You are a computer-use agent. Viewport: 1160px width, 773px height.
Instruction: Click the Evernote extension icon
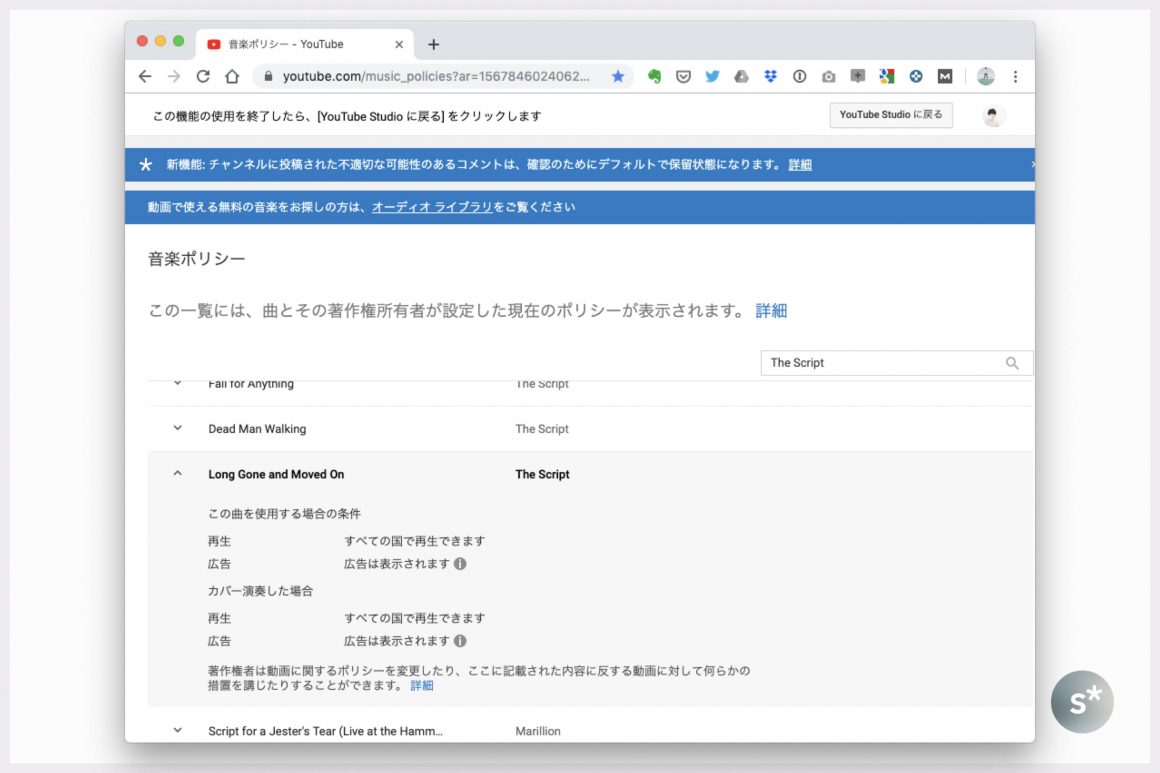pyautogui.click(x=654, y=76)
